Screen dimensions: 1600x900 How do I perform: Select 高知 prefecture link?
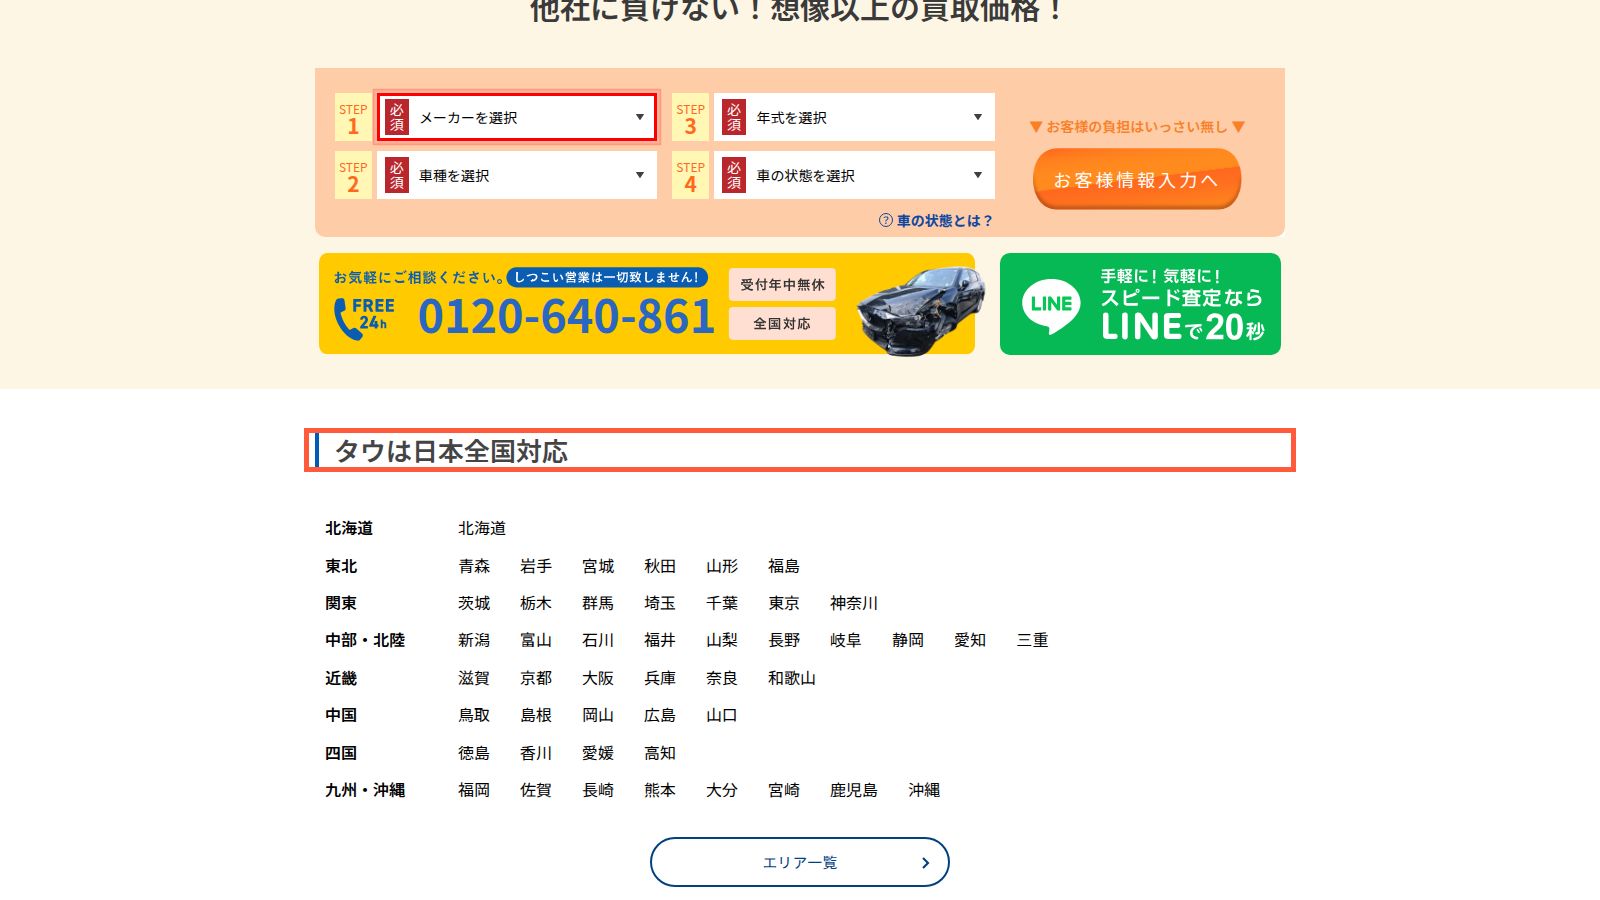pos(660,753)
